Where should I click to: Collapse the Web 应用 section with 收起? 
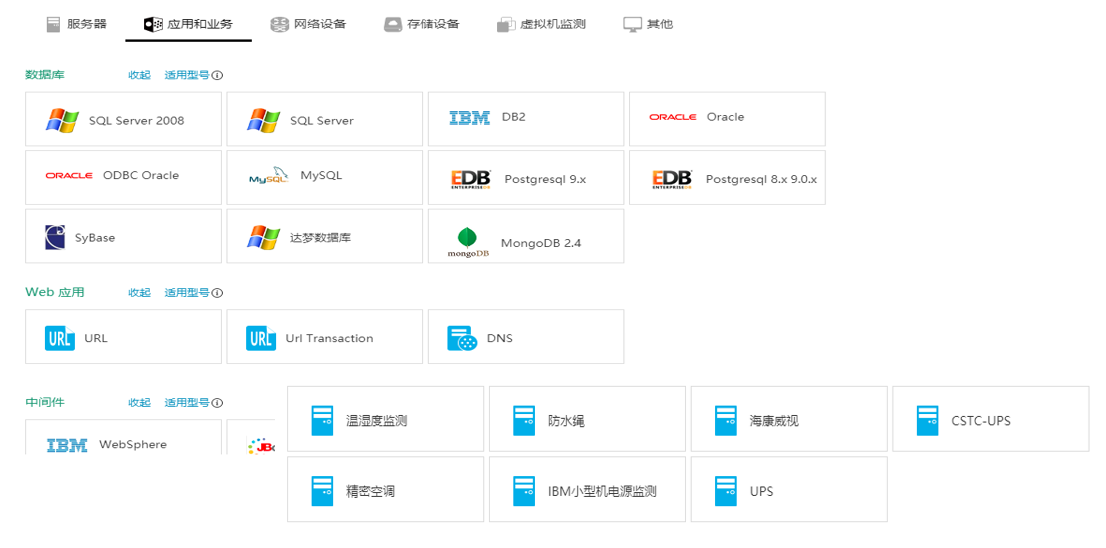click(140, 292)
